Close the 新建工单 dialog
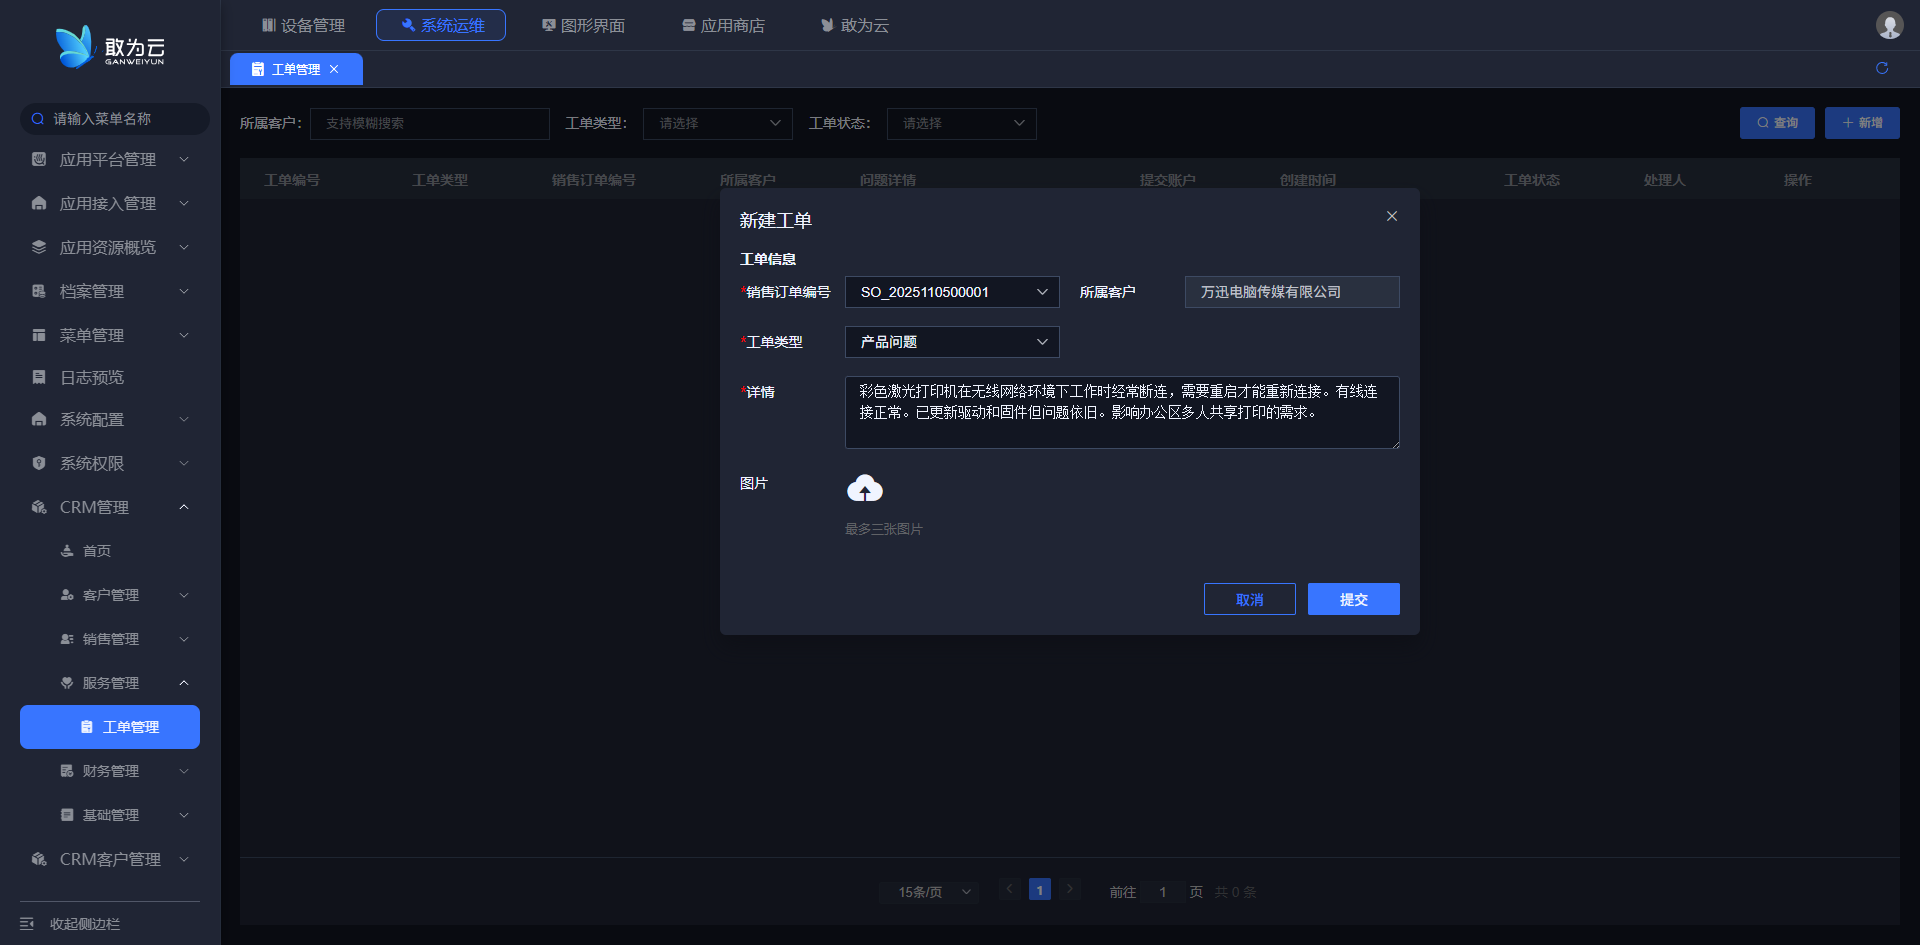This screenshot has width=1920, height=945. [1392, 216]
